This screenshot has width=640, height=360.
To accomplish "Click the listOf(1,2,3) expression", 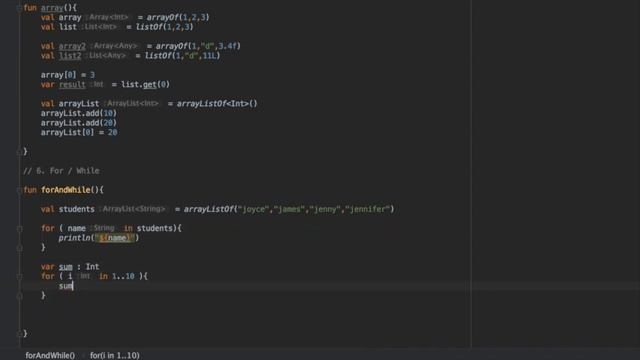I will click(x=164, y=27).
